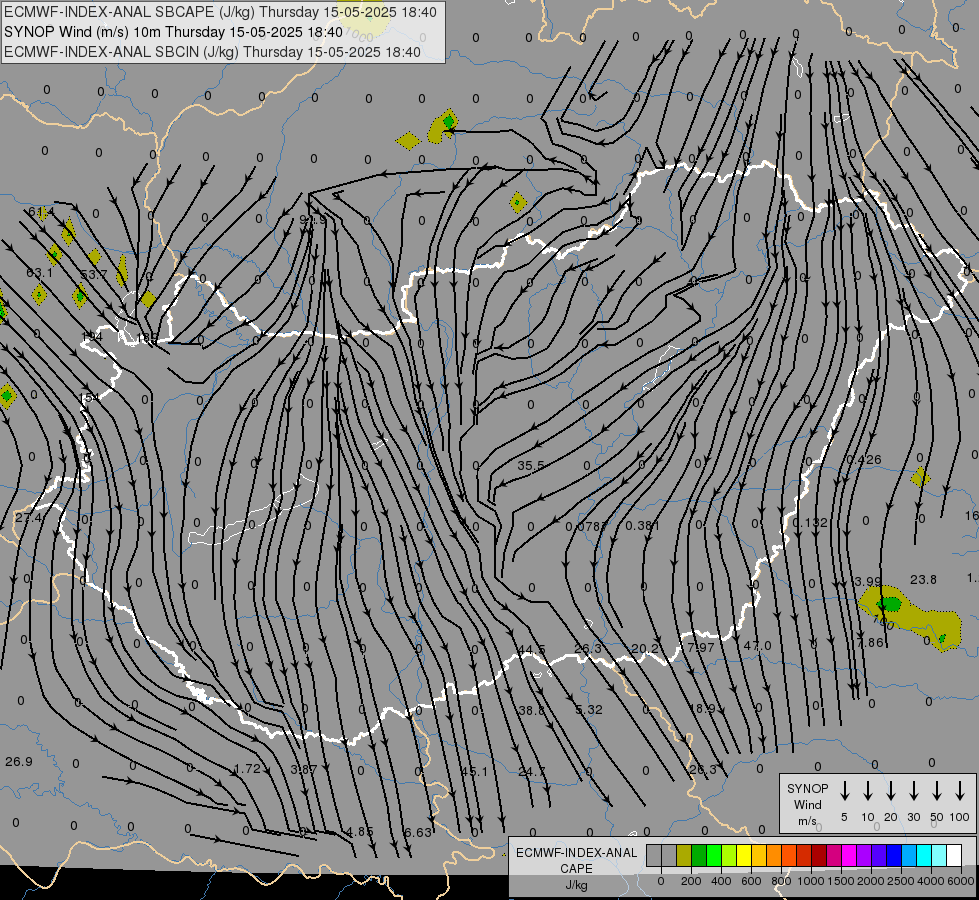Select the dark green CAPE legend swatch
Screen dimensions: 979x900
[x=699, y=856]
